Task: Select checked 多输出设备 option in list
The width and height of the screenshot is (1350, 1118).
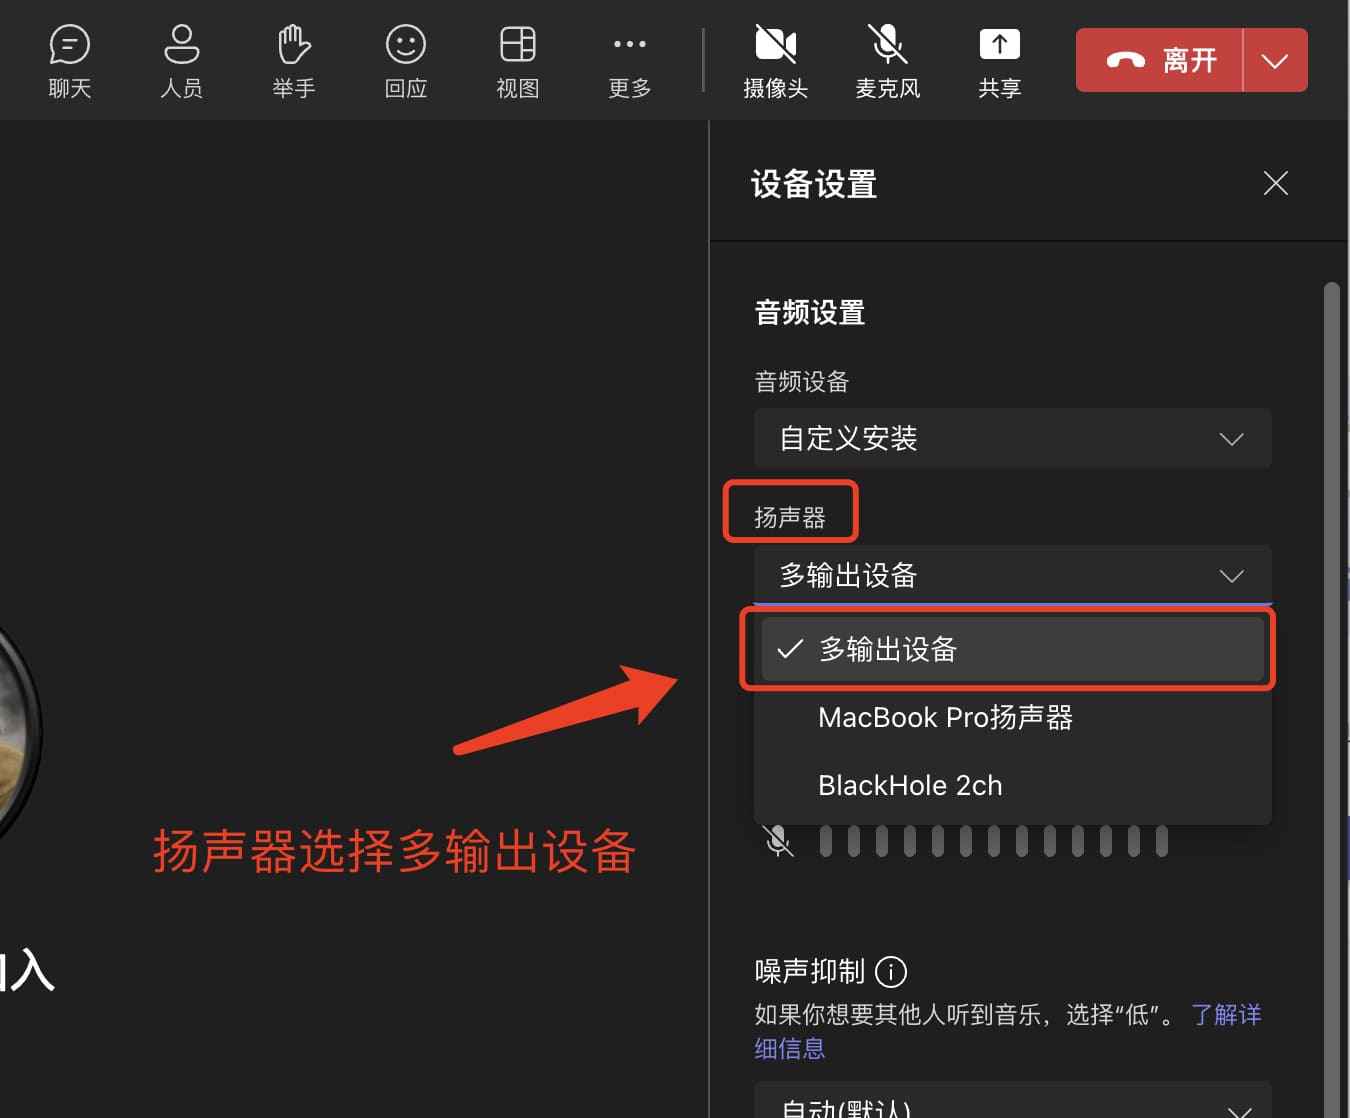Action: 1012,650
